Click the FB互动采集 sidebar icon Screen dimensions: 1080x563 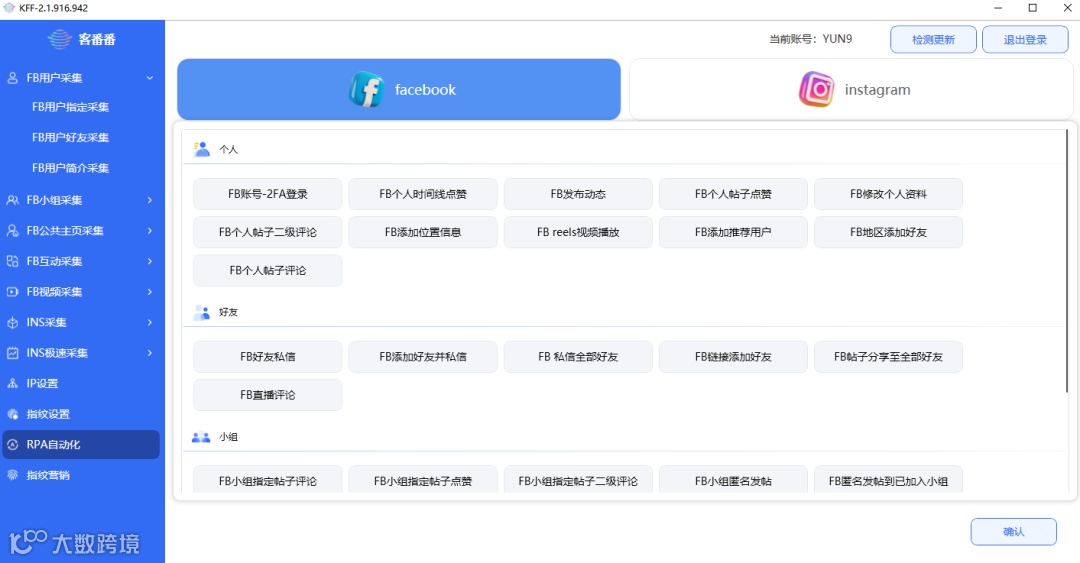pyautogui.click(x=12, y=261)
